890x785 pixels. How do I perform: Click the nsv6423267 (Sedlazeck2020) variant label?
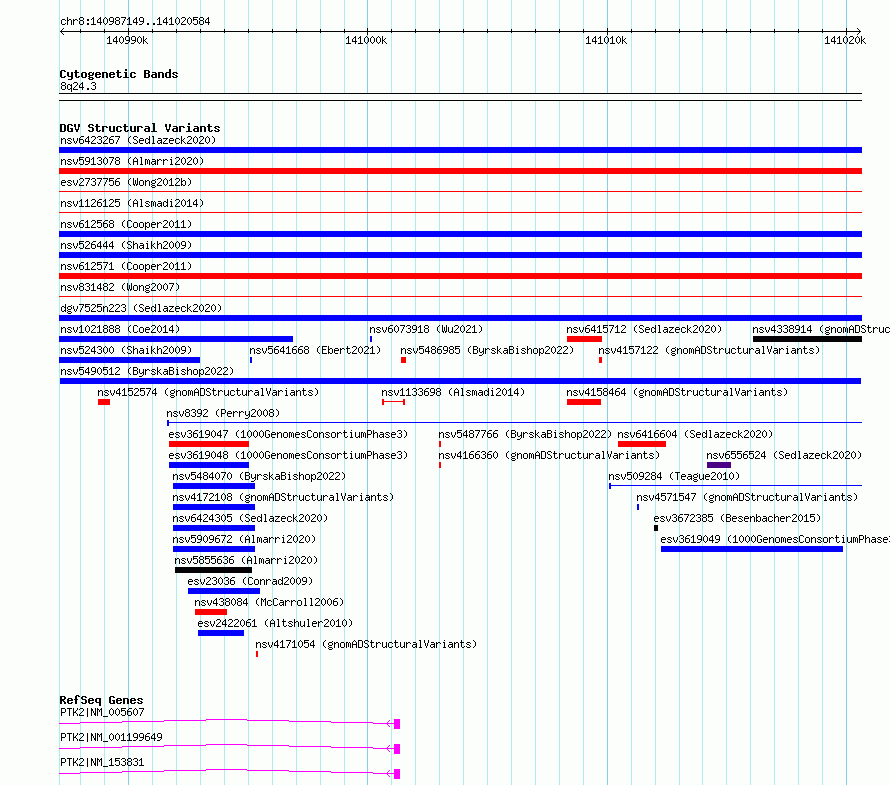[x=138, y=140]
